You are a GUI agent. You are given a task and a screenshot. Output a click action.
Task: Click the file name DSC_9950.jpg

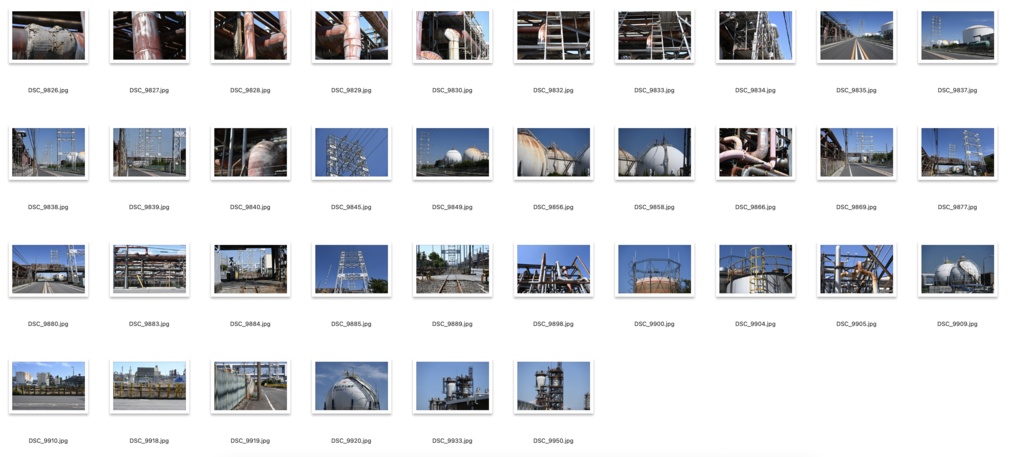(554, 441)
